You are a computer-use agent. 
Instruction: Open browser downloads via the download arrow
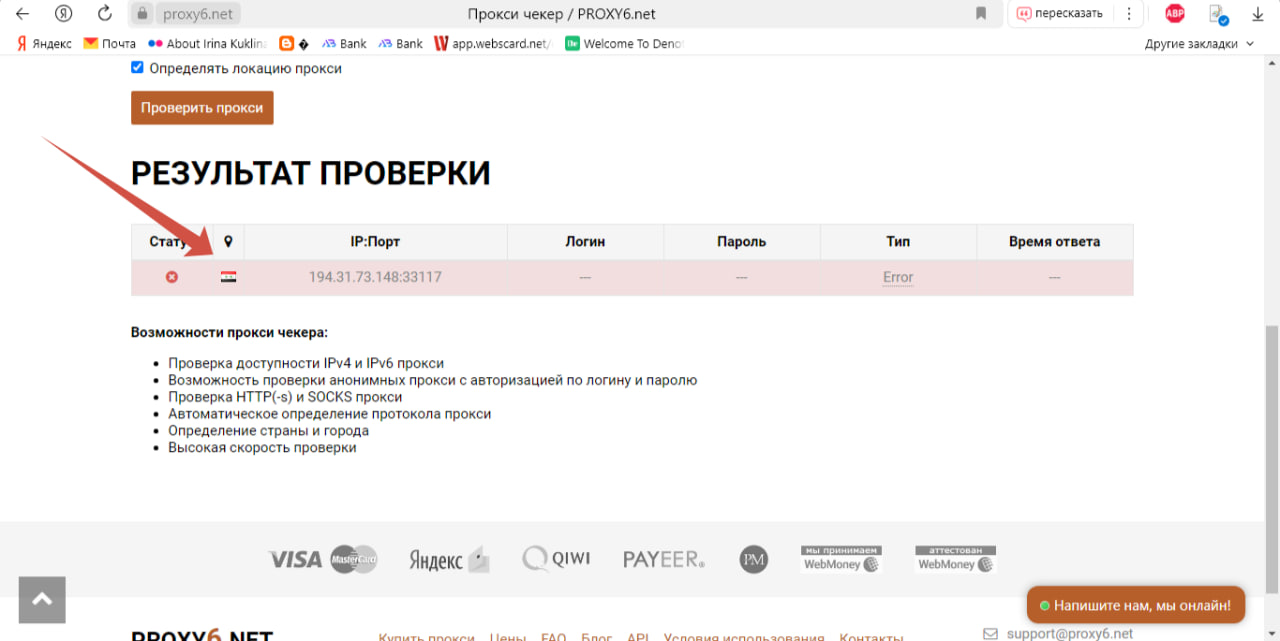[x=1257, y=14]
